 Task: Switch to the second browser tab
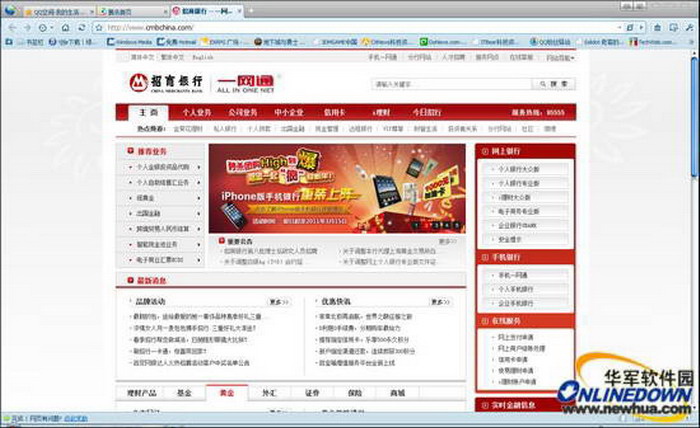(132, 12)
